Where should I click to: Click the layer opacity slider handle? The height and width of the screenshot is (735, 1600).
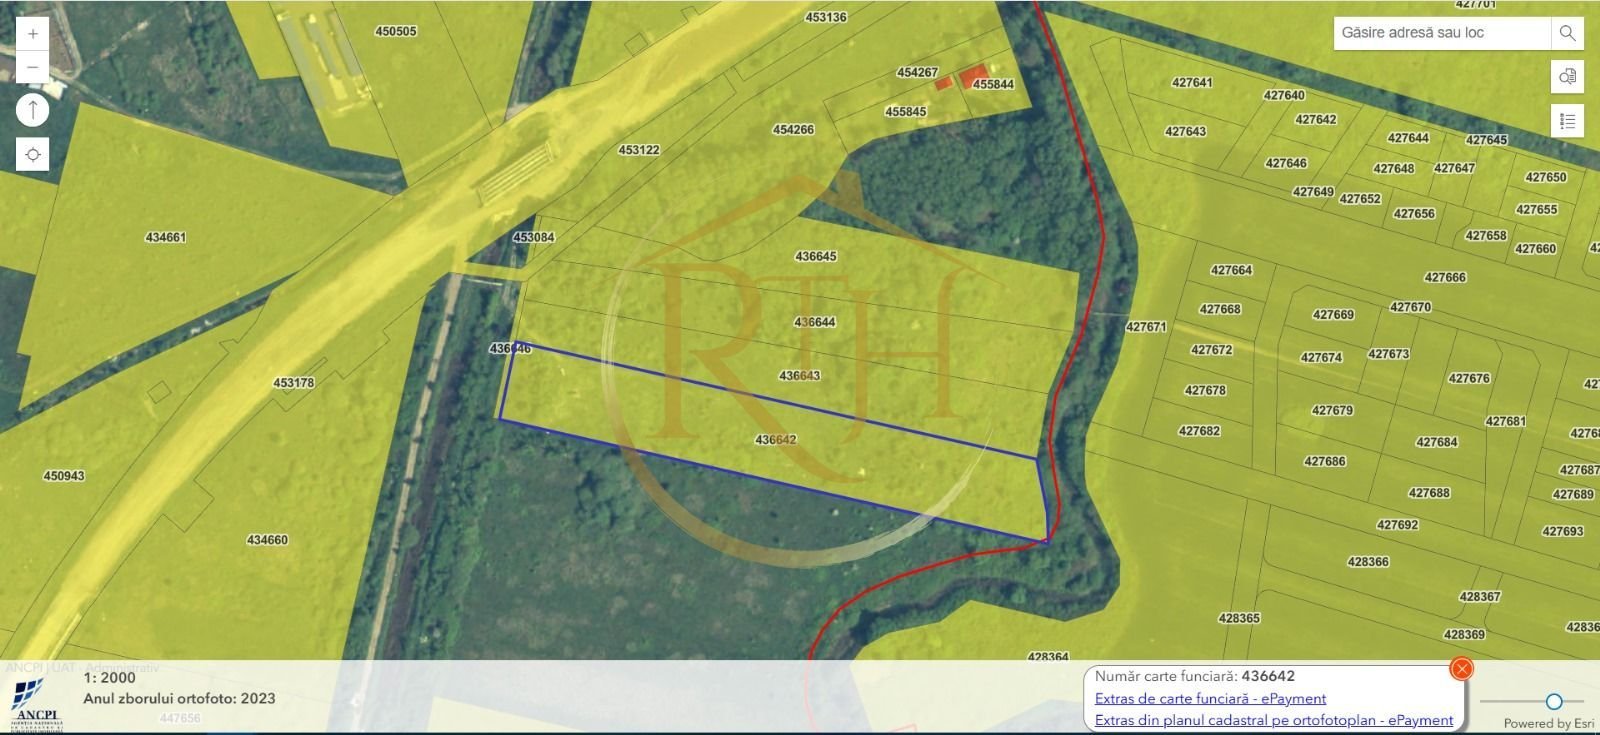point(1553,701)
